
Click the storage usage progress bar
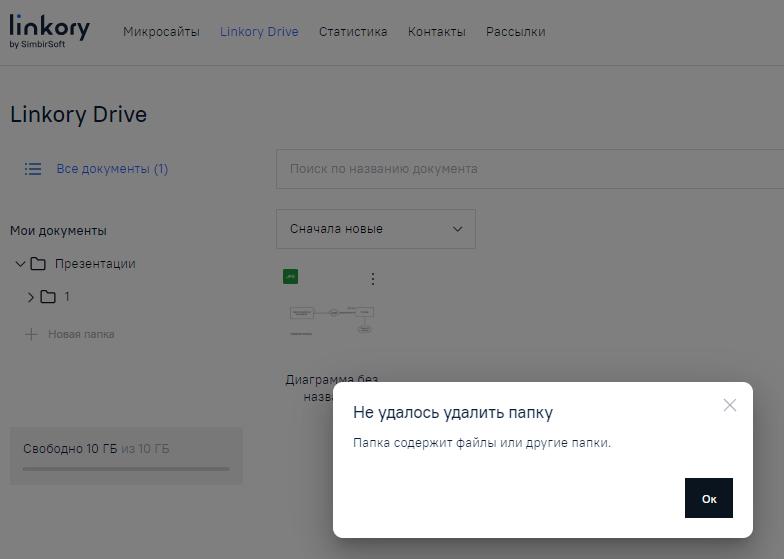coord(126,469)
